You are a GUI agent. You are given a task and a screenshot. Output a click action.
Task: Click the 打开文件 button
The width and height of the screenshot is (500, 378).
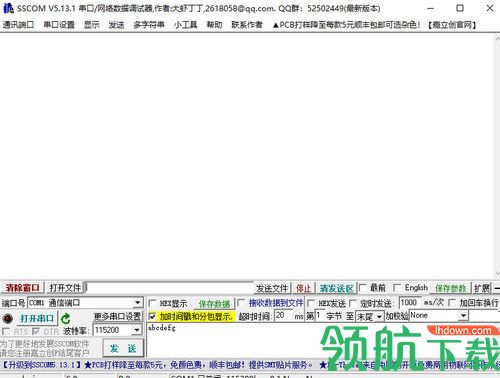click(x=65, y=288)
